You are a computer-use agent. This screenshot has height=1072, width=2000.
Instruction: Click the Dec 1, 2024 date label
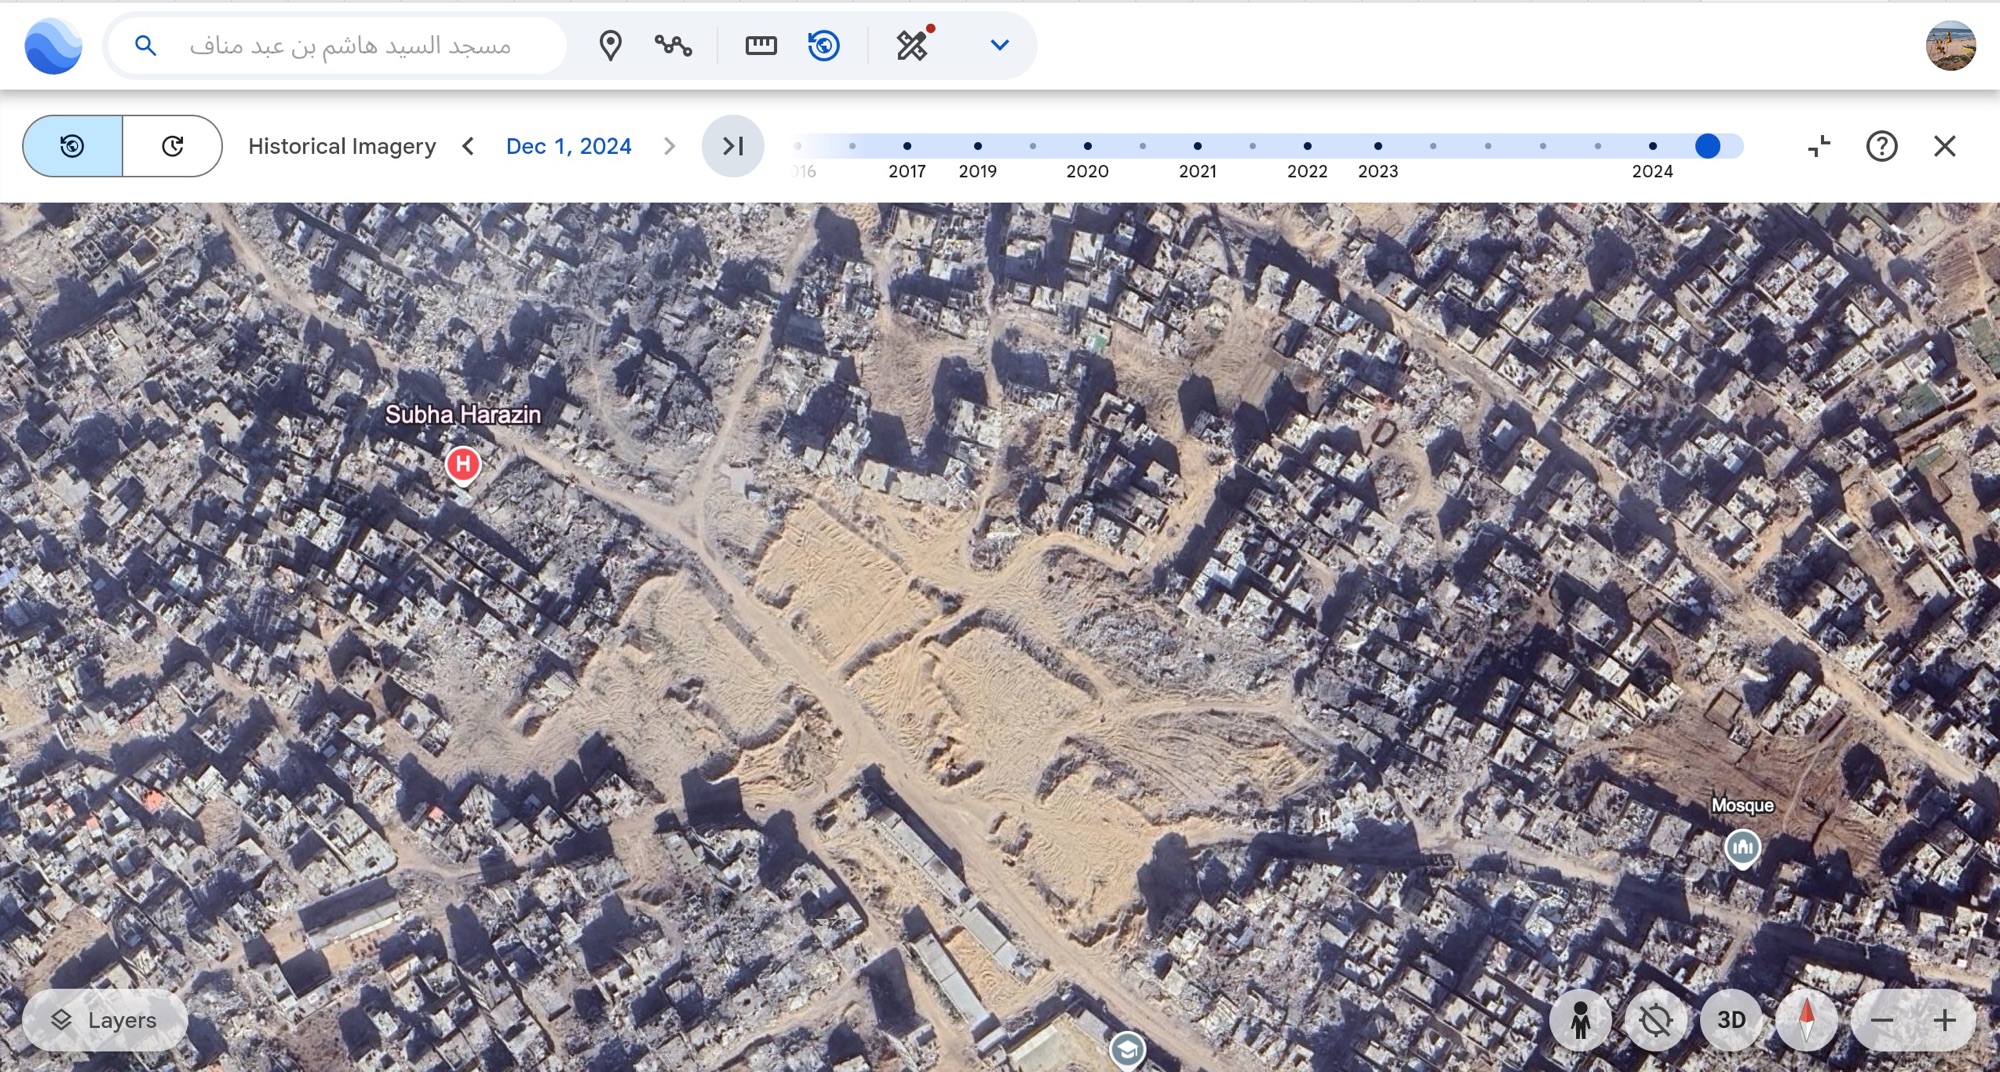pyautogui.click(x=568, y=146)
